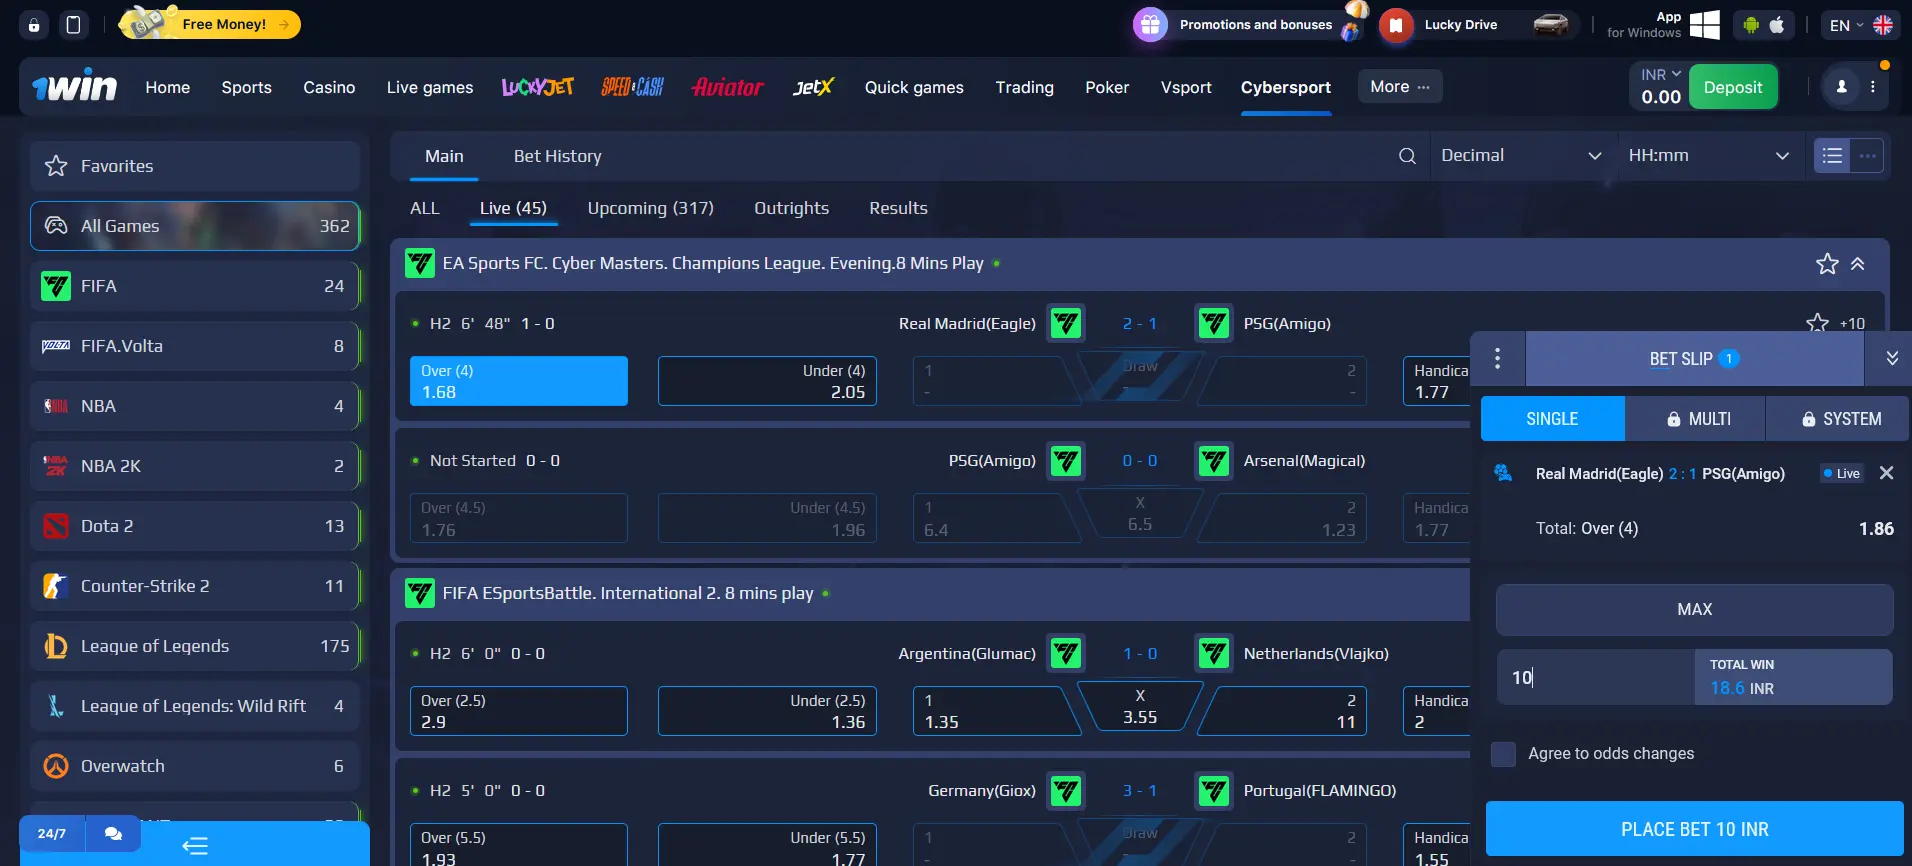Click the MAX stake button
This screenshot has height=866, width=1912.
[1695, 609]
